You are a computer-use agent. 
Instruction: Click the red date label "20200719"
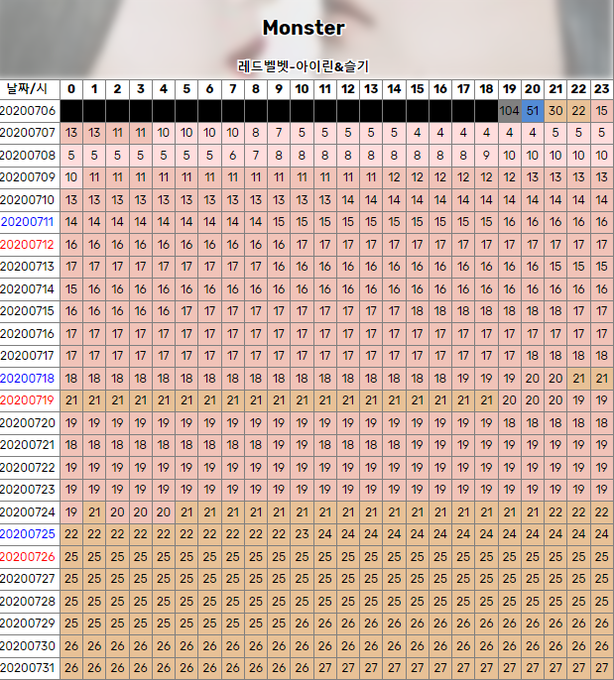click(28, 400)
